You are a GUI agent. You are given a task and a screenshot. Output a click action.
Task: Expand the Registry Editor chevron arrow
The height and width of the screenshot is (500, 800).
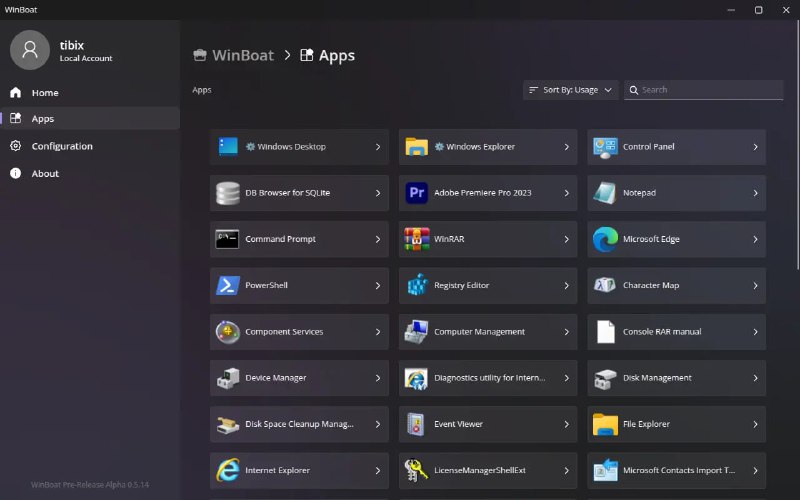tap(567, 286)
